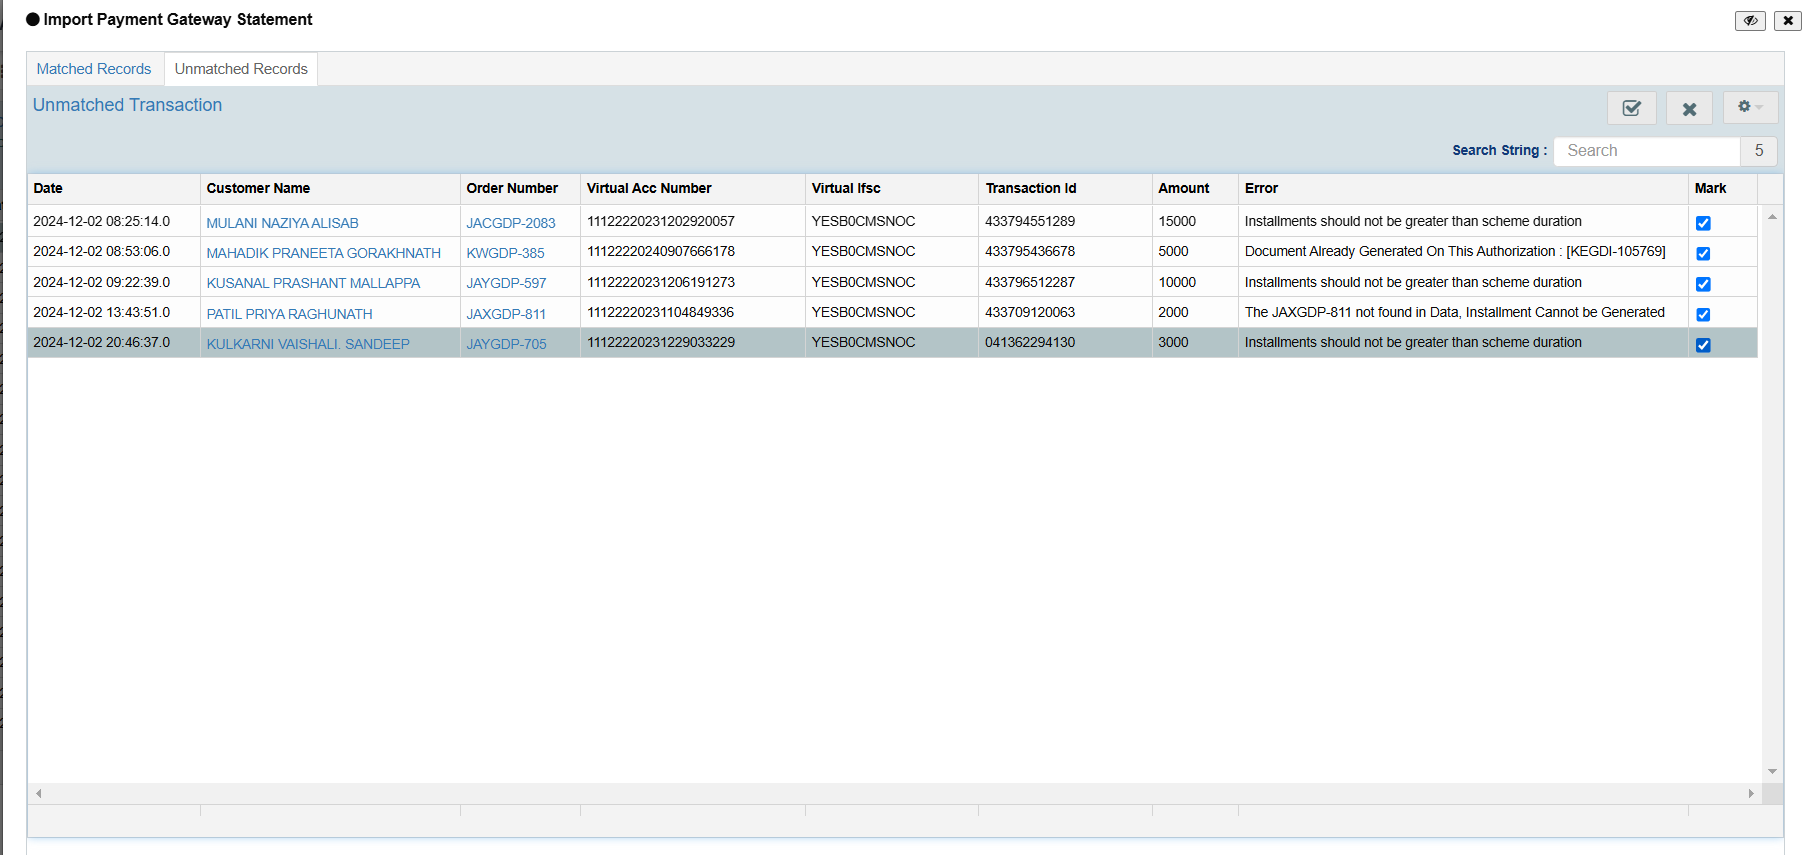
Task: Select transaction id 433794551289 cell
Action: pos(1065,221)
